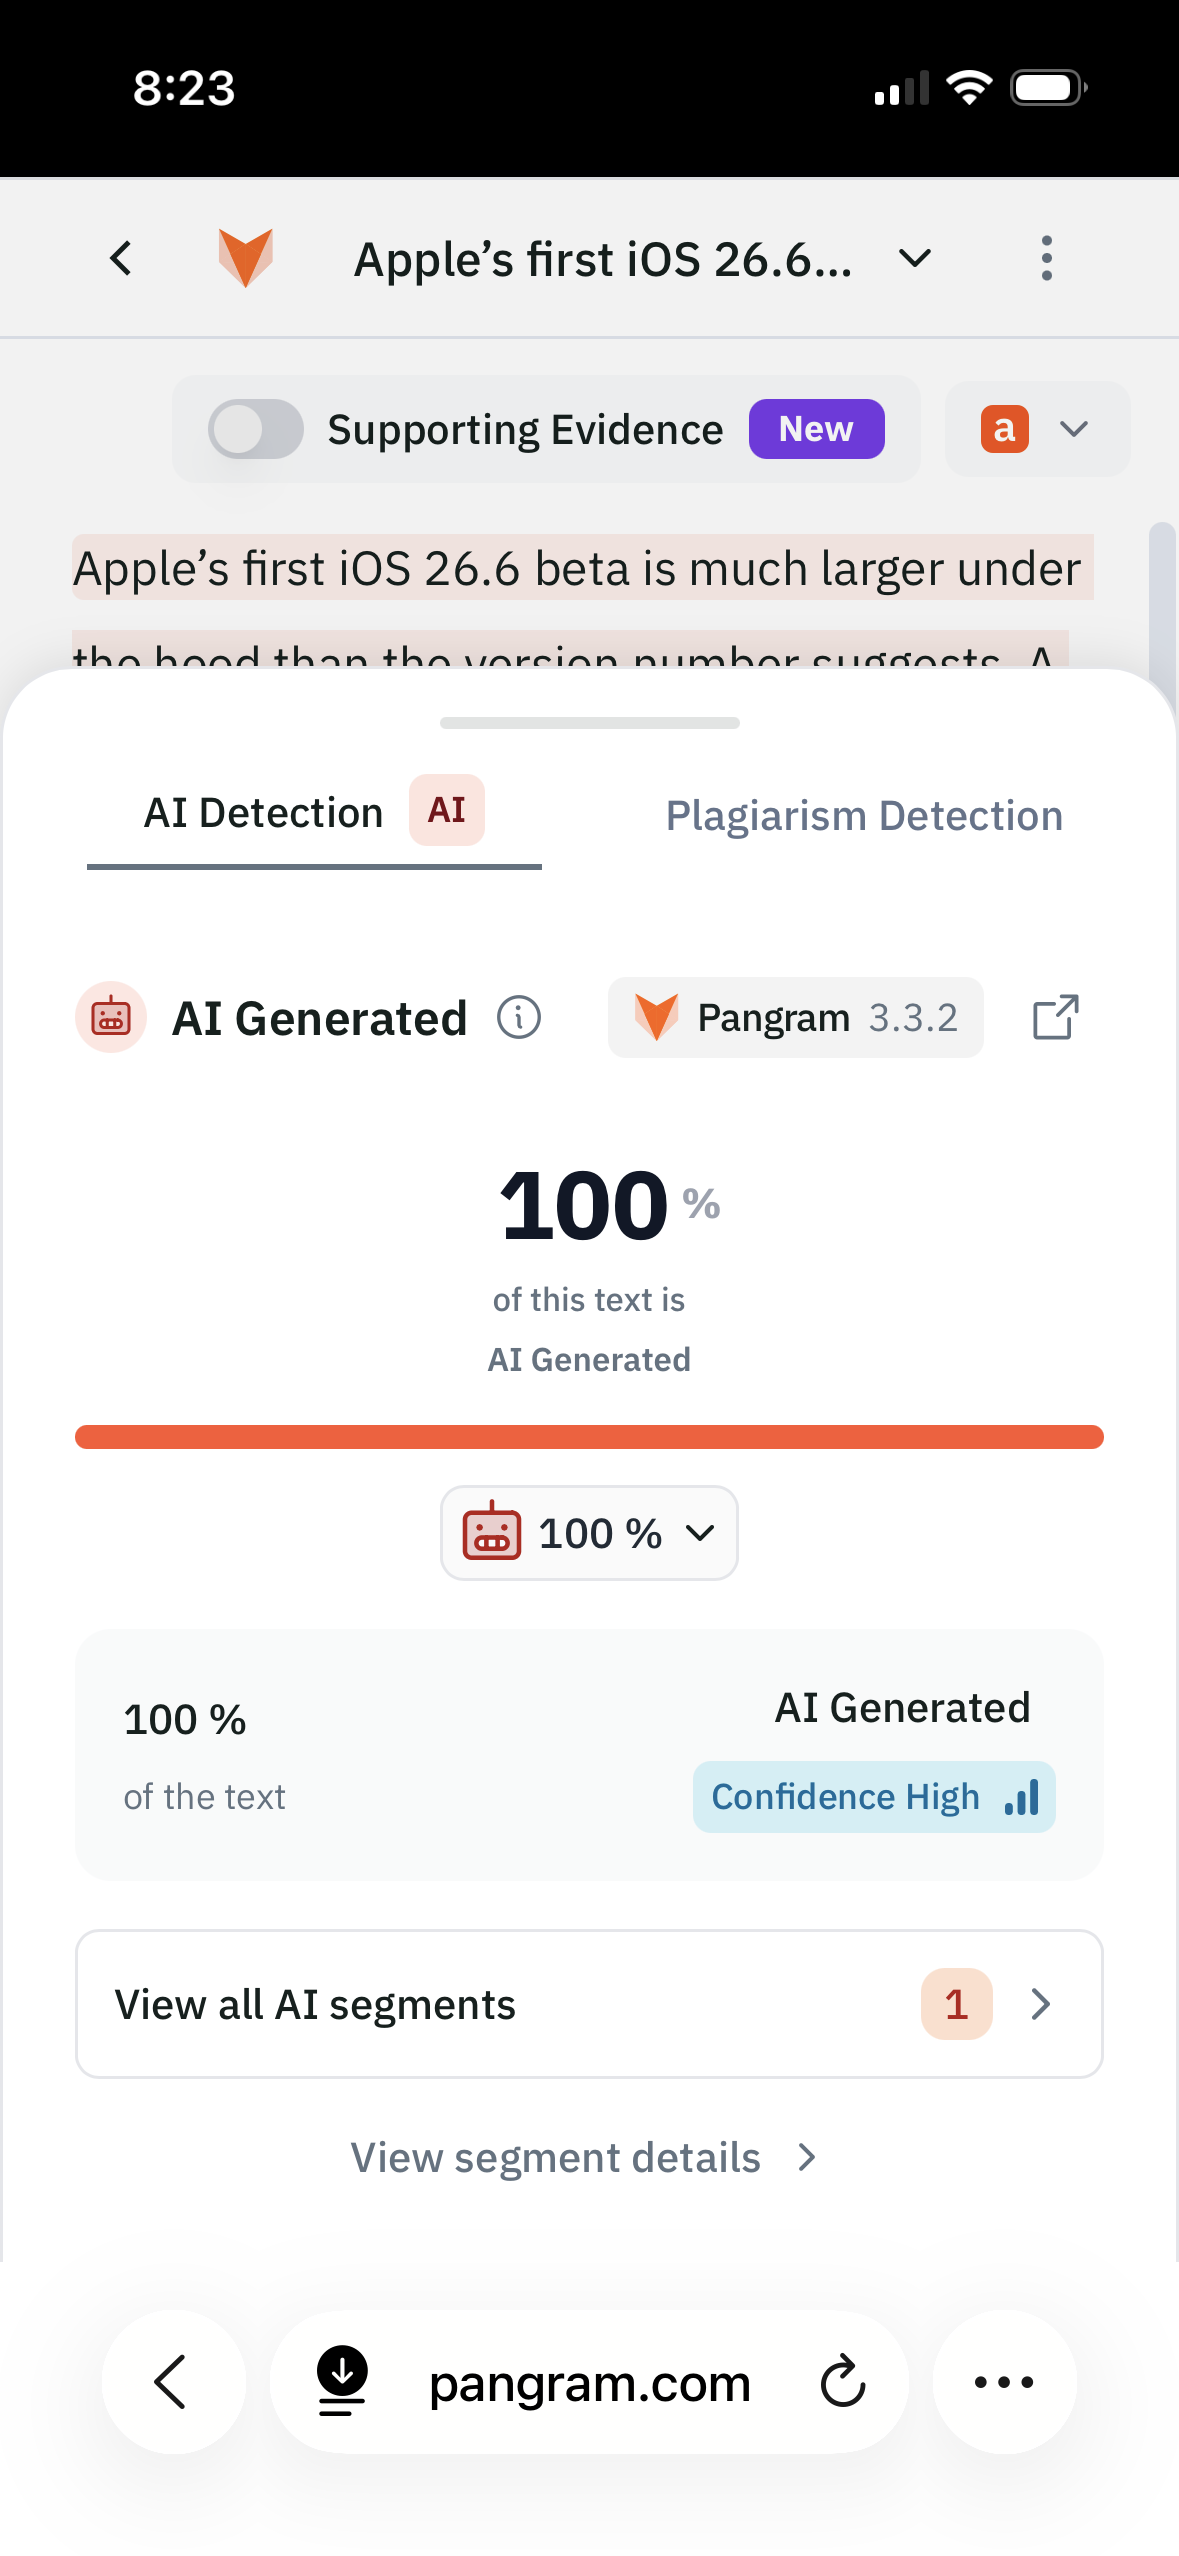
Task: Click the Pangram 3.3.2 version badge
Action: [795, 1017]
